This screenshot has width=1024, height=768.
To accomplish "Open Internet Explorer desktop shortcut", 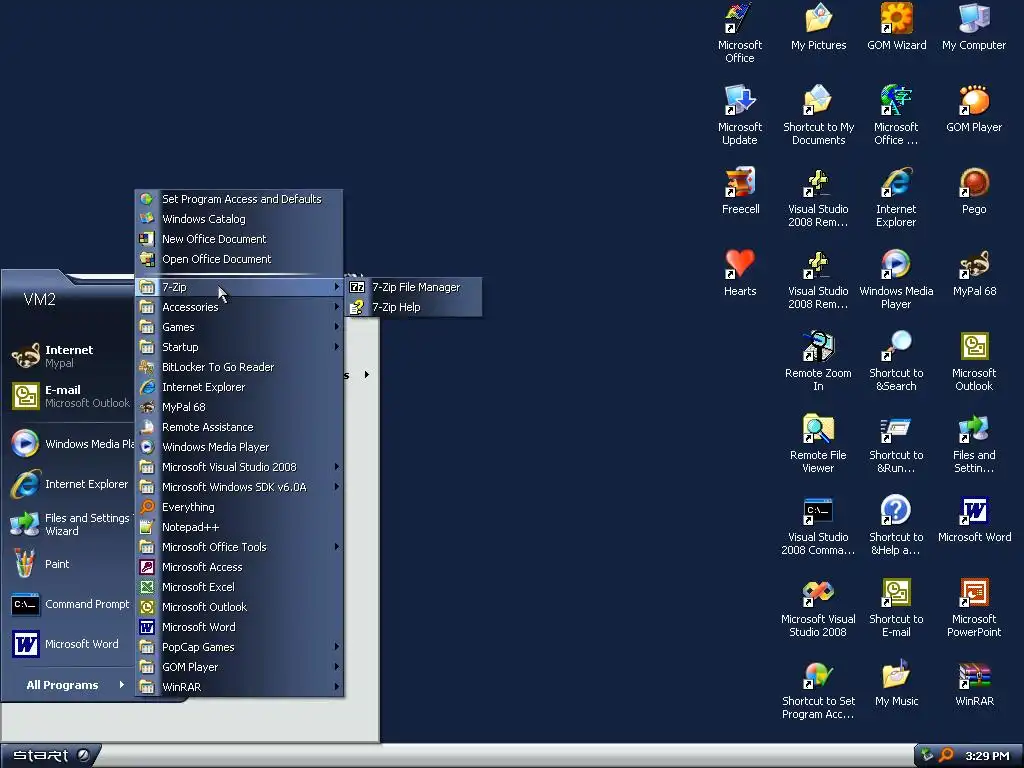I will point(896,197).
